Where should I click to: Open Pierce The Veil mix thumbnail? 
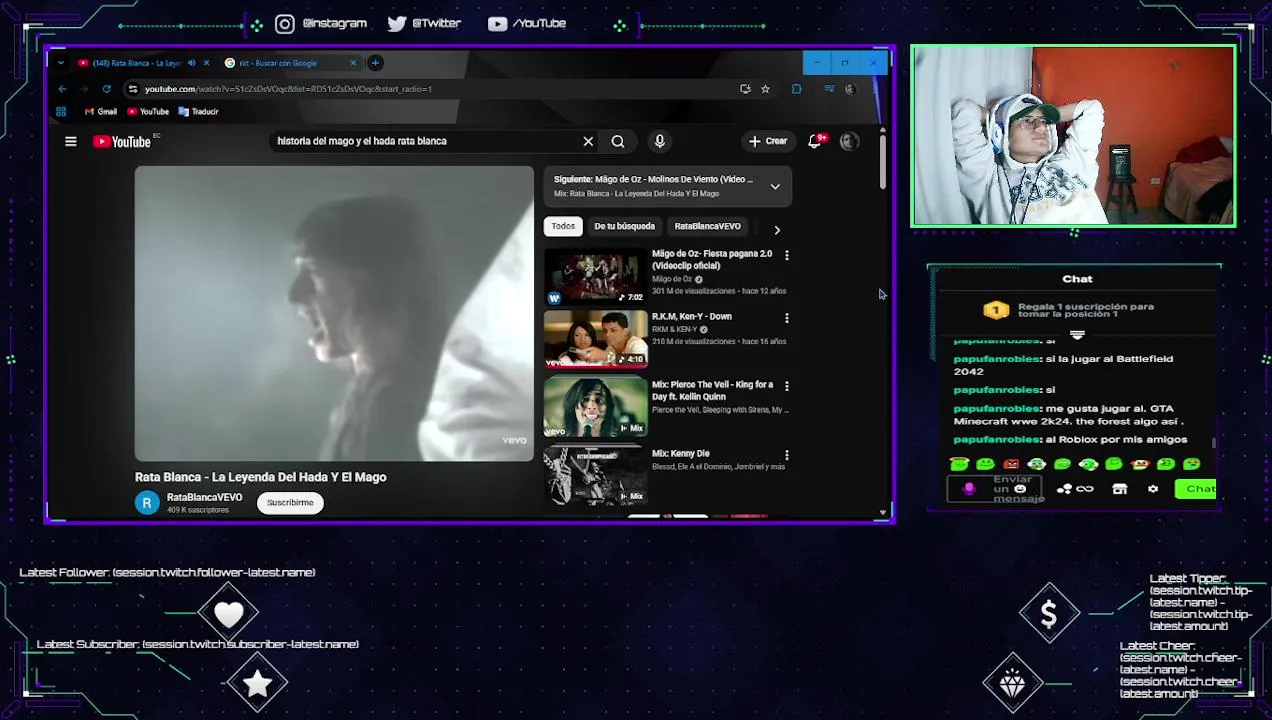pos(595,407)
